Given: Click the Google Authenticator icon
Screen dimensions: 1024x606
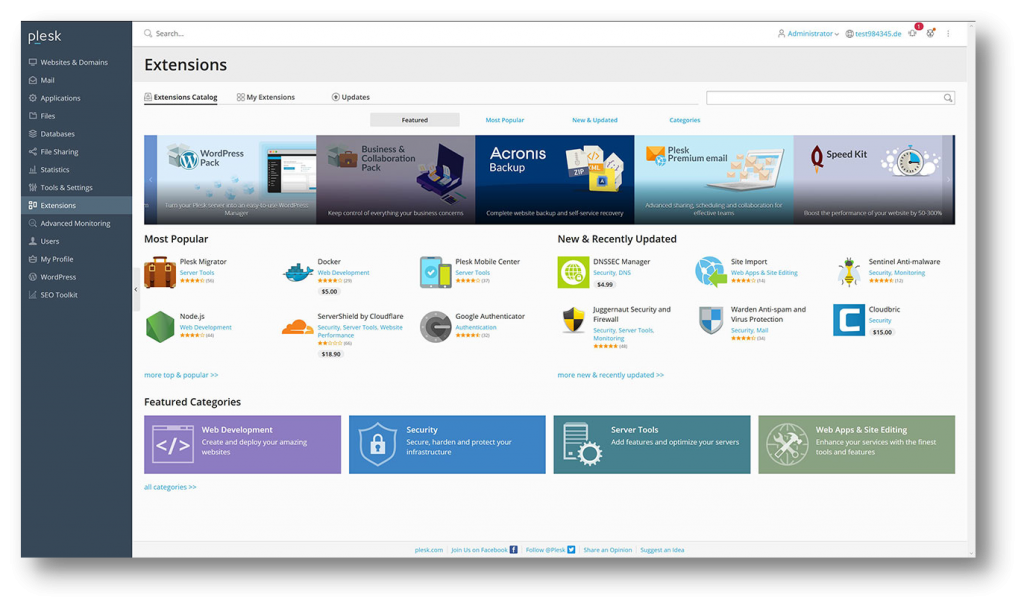Looking at the screenshot, I should 435,327.
